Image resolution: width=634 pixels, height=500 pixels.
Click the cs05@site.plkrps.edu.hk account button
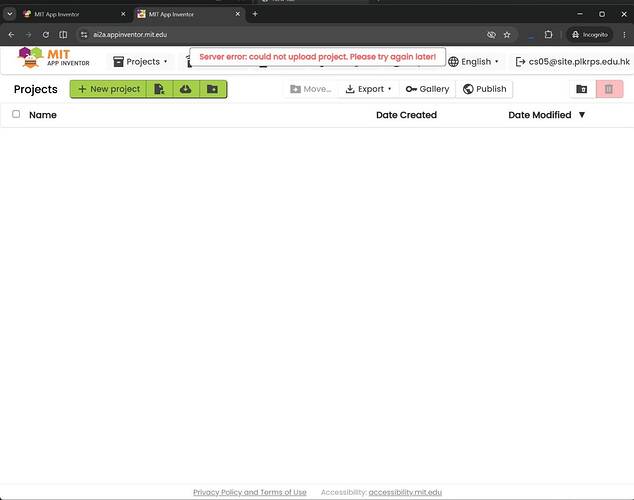[573, 61]
